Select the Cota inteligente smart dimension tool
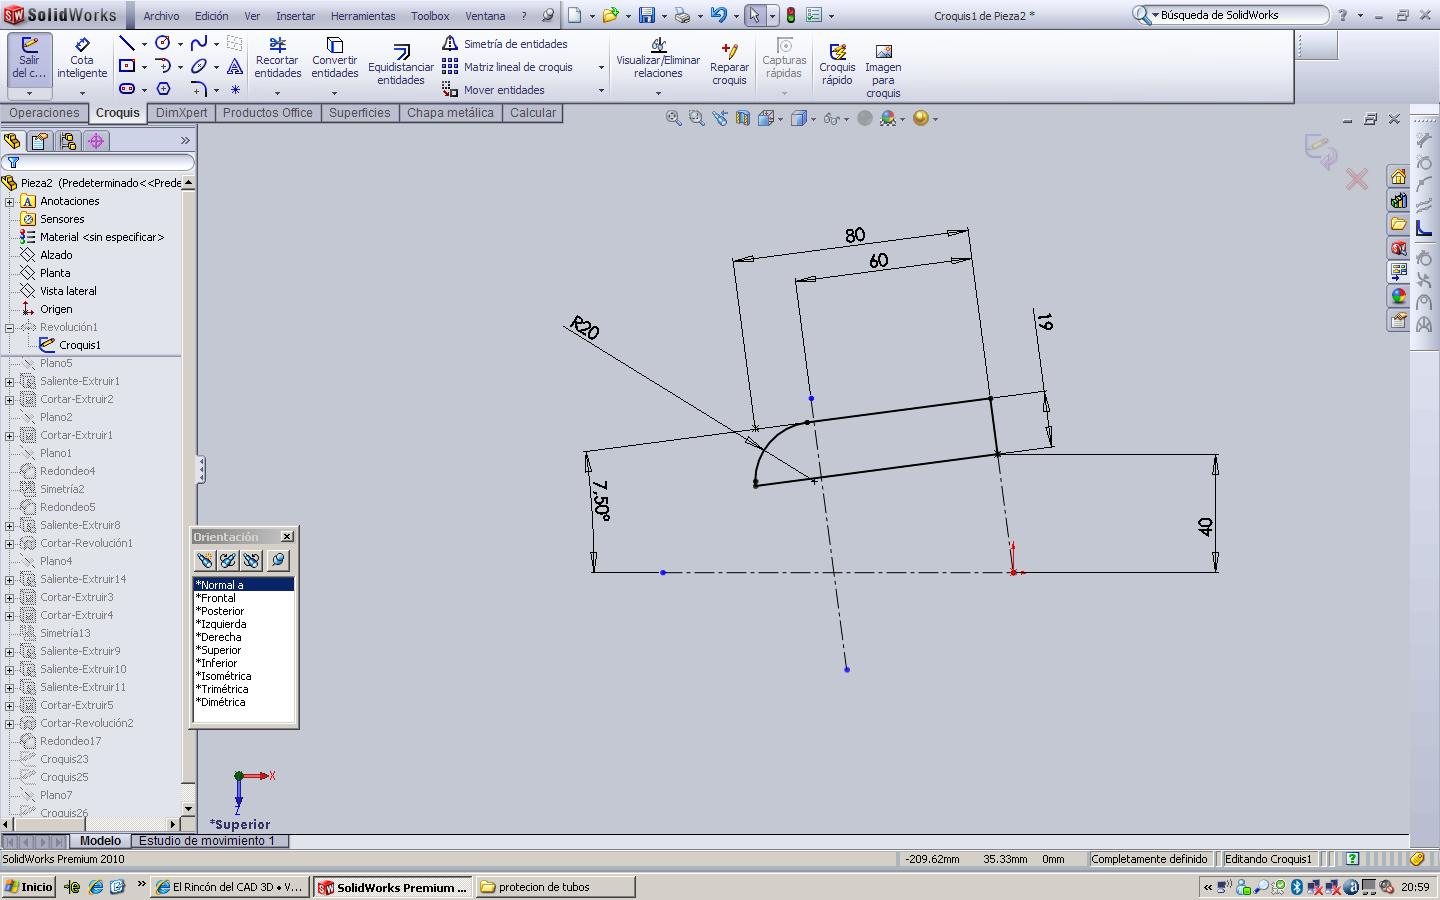 click(x=82, y=58)
